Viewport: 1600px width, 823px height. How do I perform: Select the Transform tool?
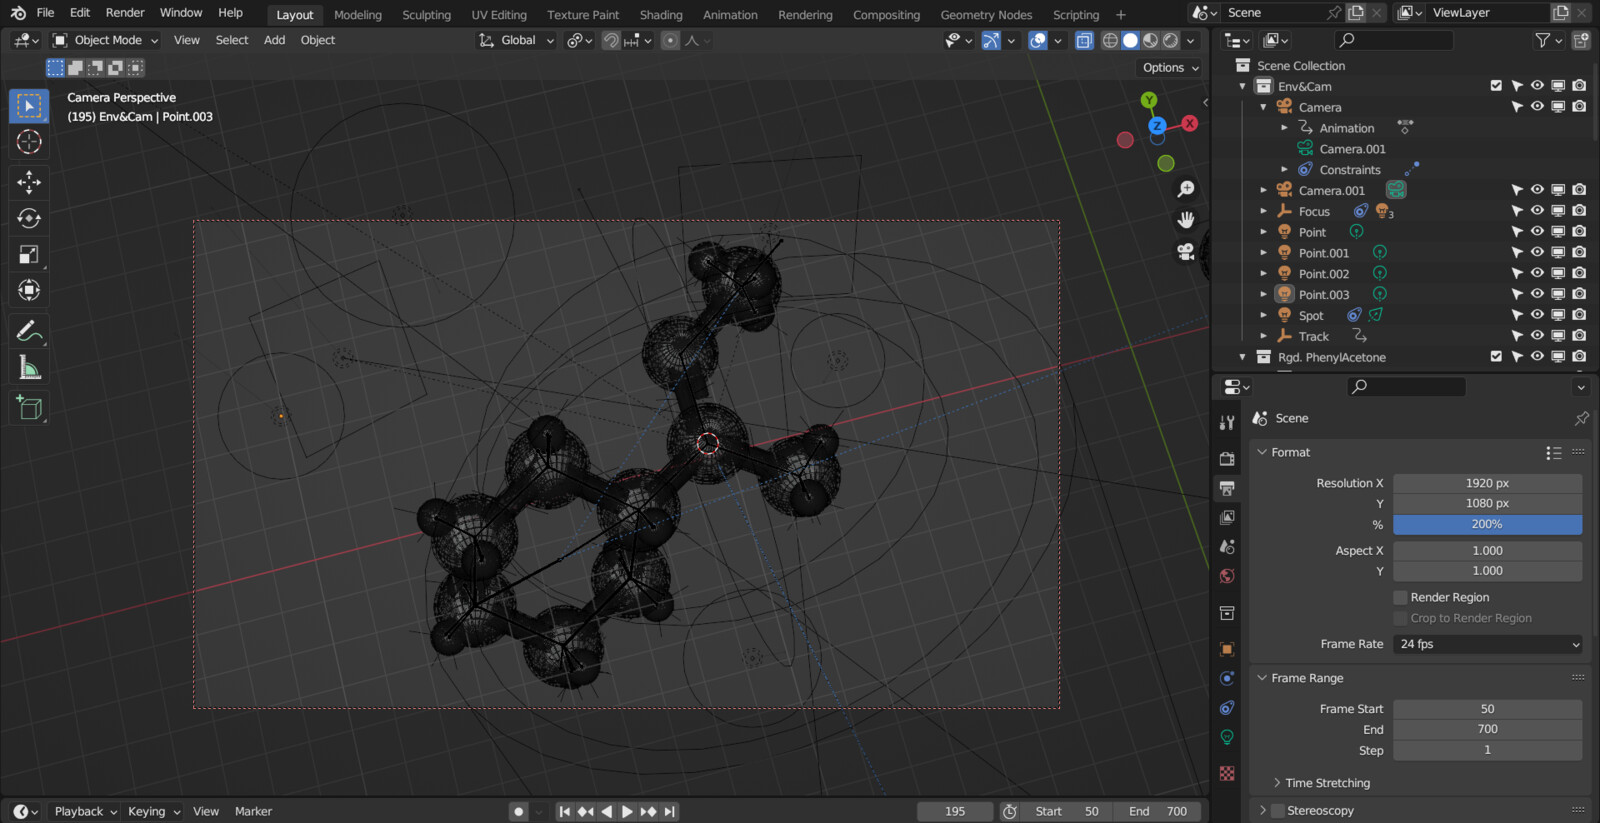pos(29,290)
